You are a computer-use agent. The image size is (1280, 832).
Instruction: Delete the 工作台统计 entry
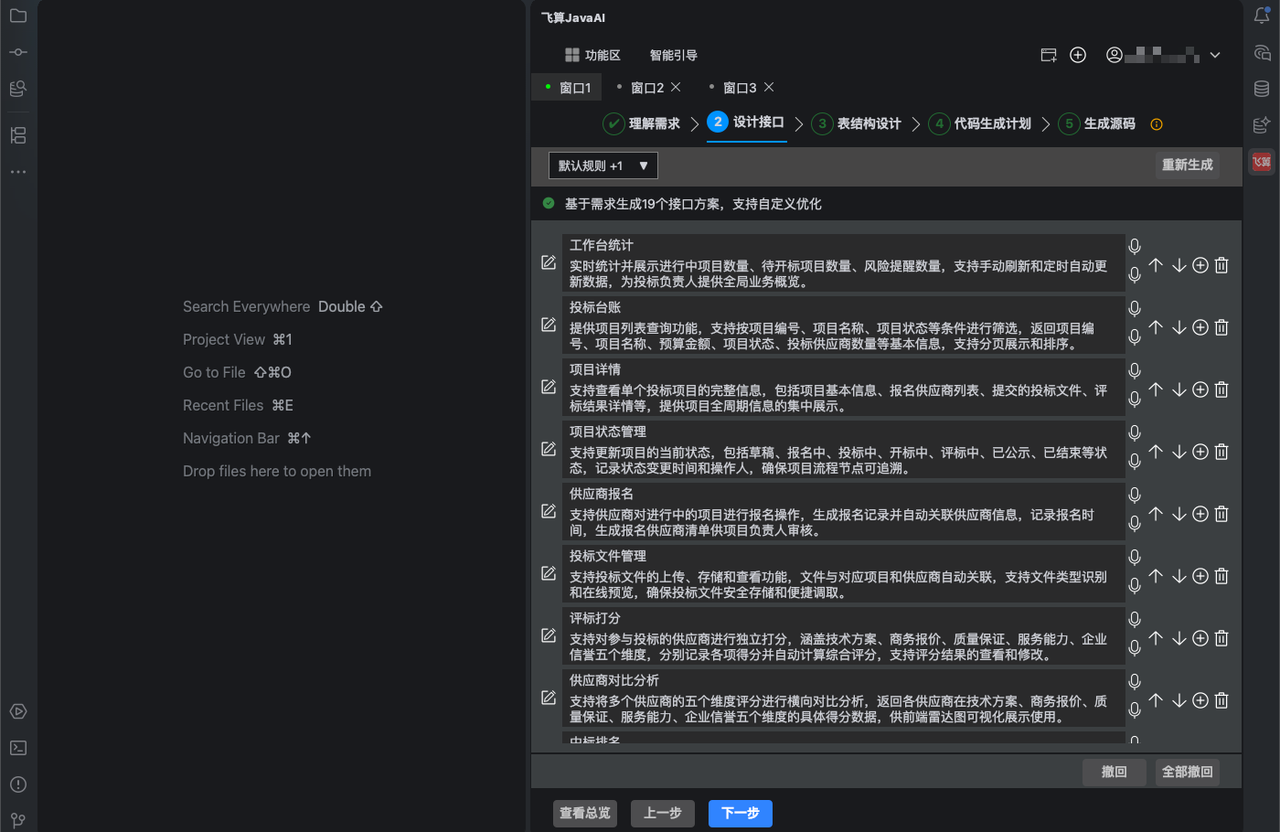[x=1221, y=265]
